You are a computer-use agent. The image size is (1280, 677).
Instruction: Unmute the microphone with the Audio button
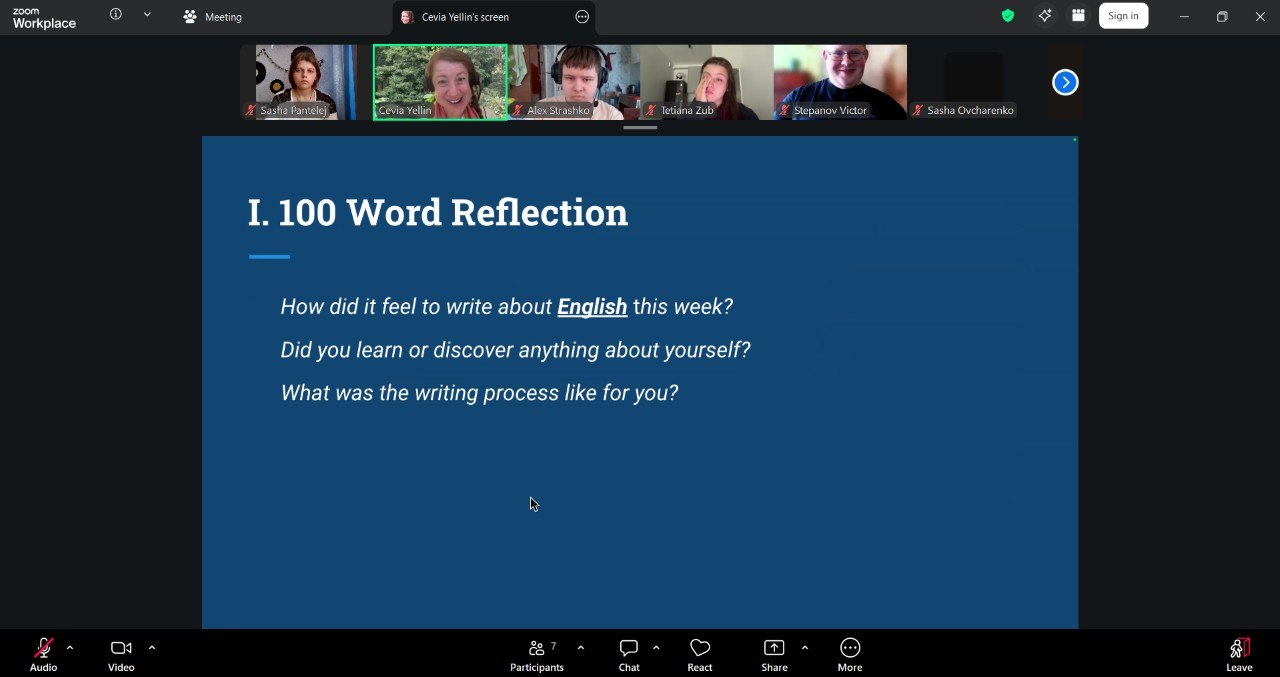[x=43, y=654]
